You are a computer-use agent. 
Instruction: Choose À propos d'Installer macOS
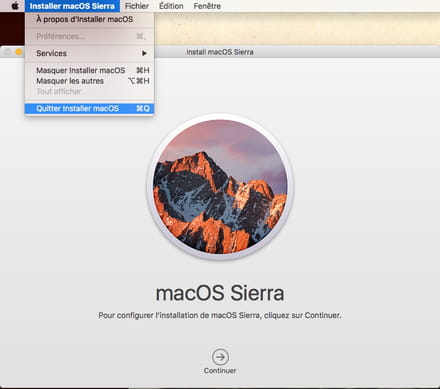click(x=89, y=19)
